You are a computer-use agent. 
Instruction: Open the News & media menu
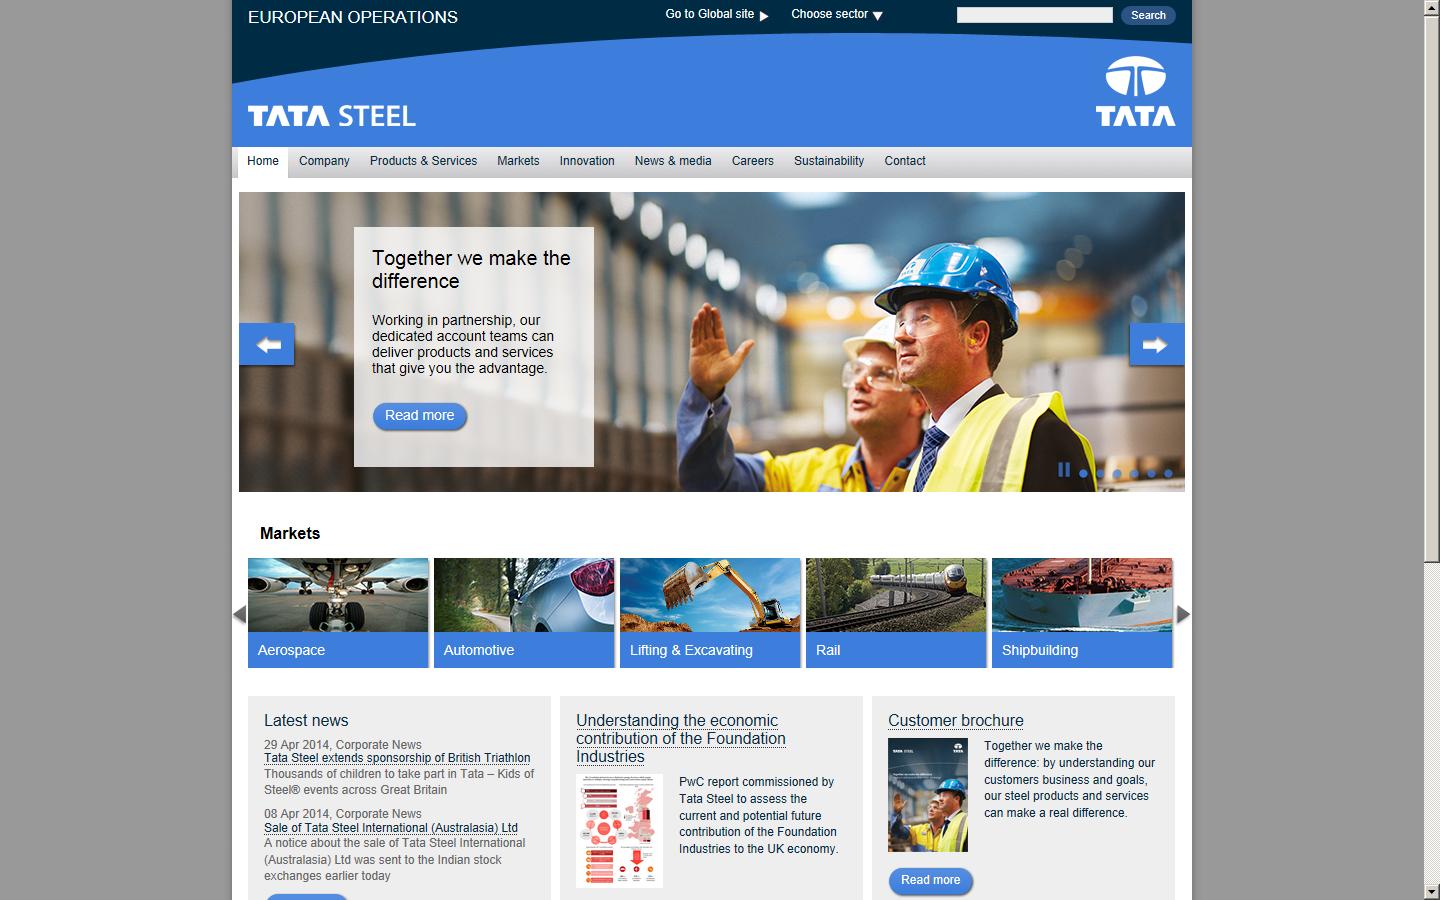[x=672, y=161]
